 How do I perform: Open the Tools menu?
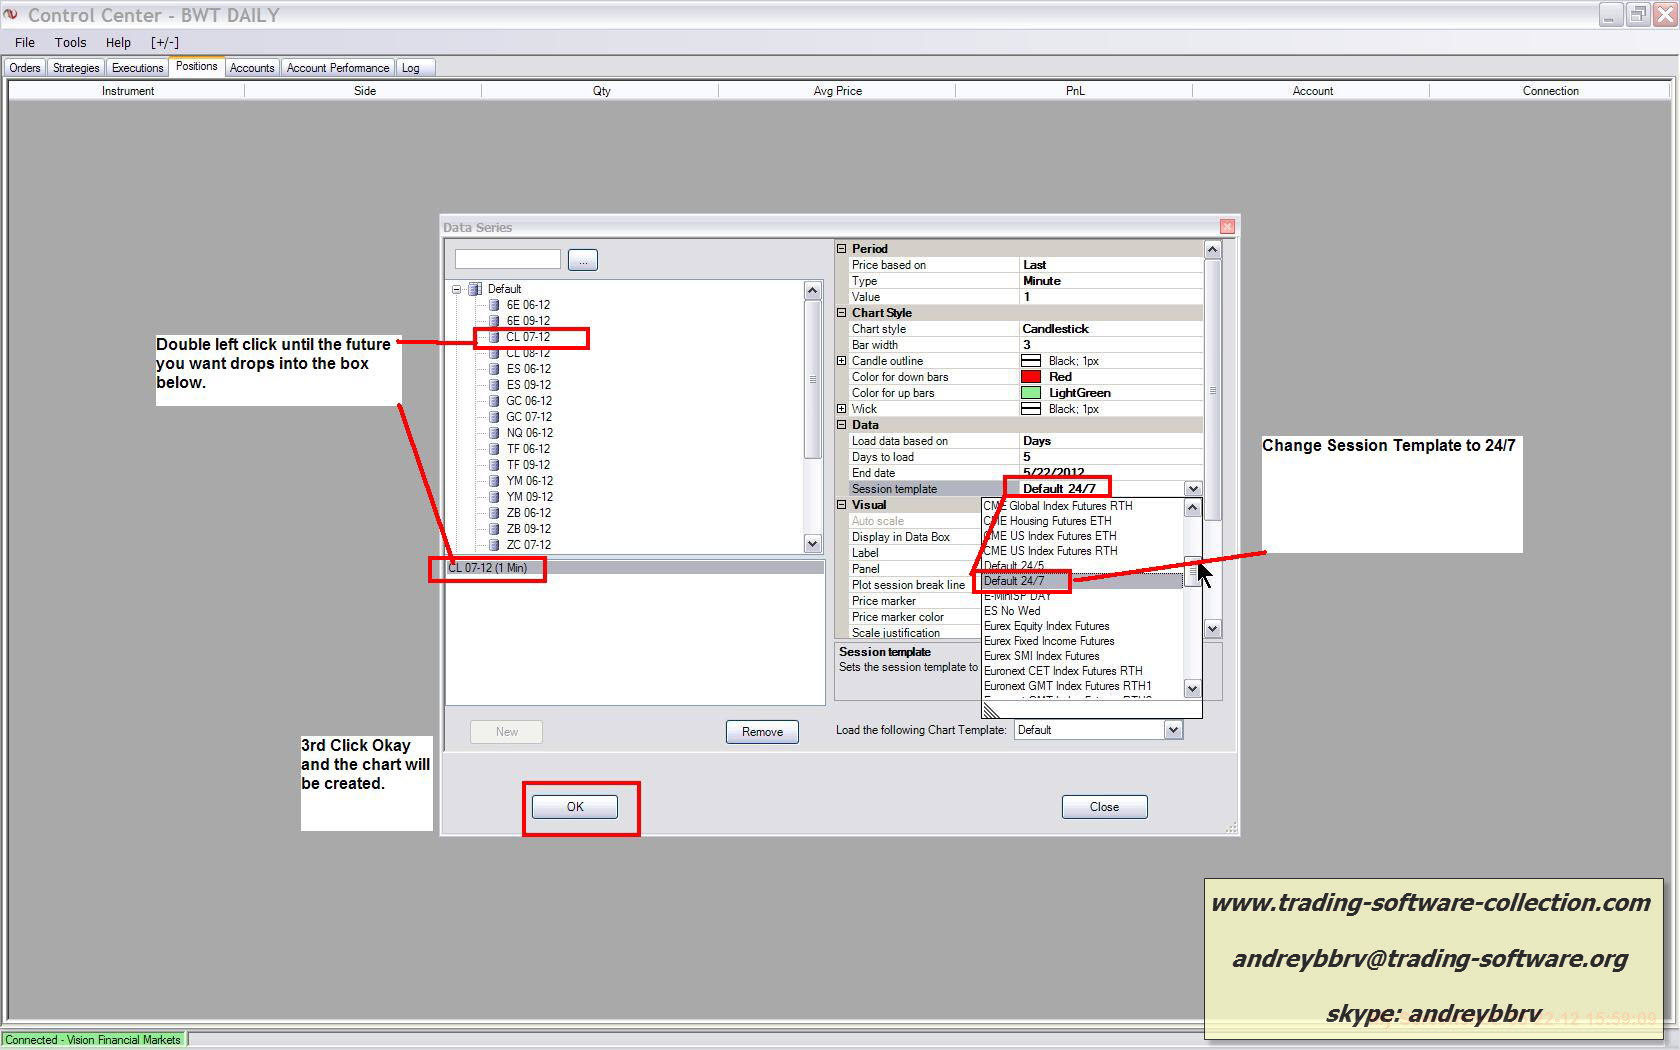tap(70, 43)
